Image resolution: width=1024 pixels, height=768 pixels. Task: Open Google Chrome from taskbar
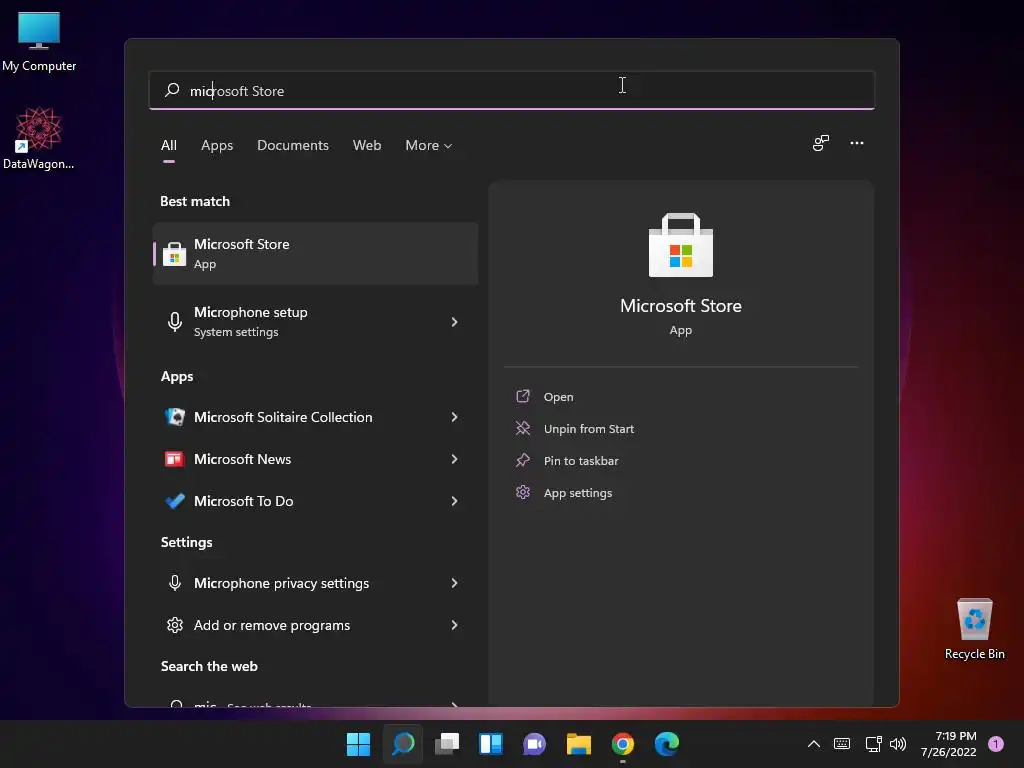click(x=622, y=744)
